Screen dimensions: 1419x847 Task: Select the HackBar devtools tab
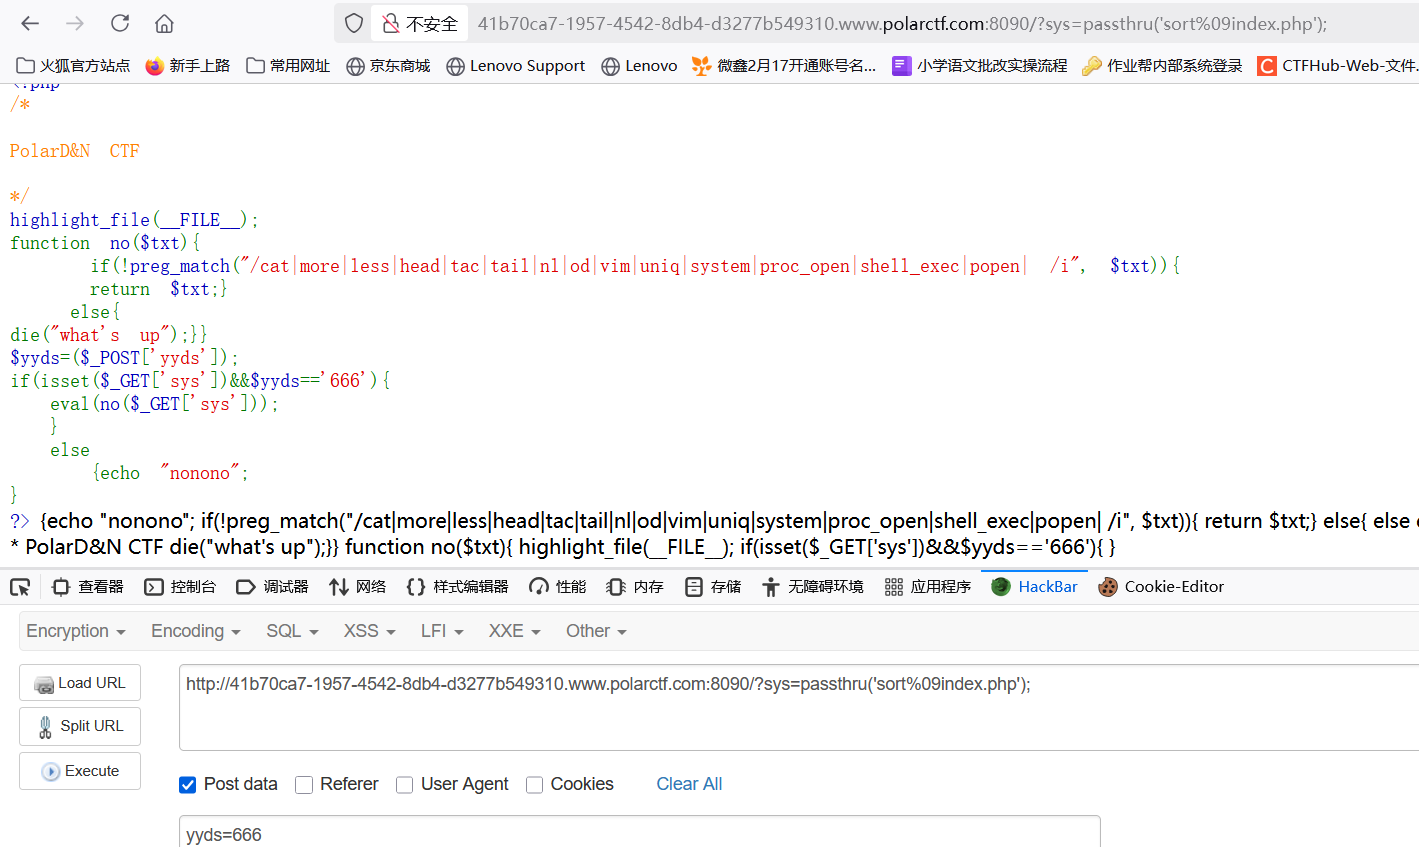tap(1035, 587)
